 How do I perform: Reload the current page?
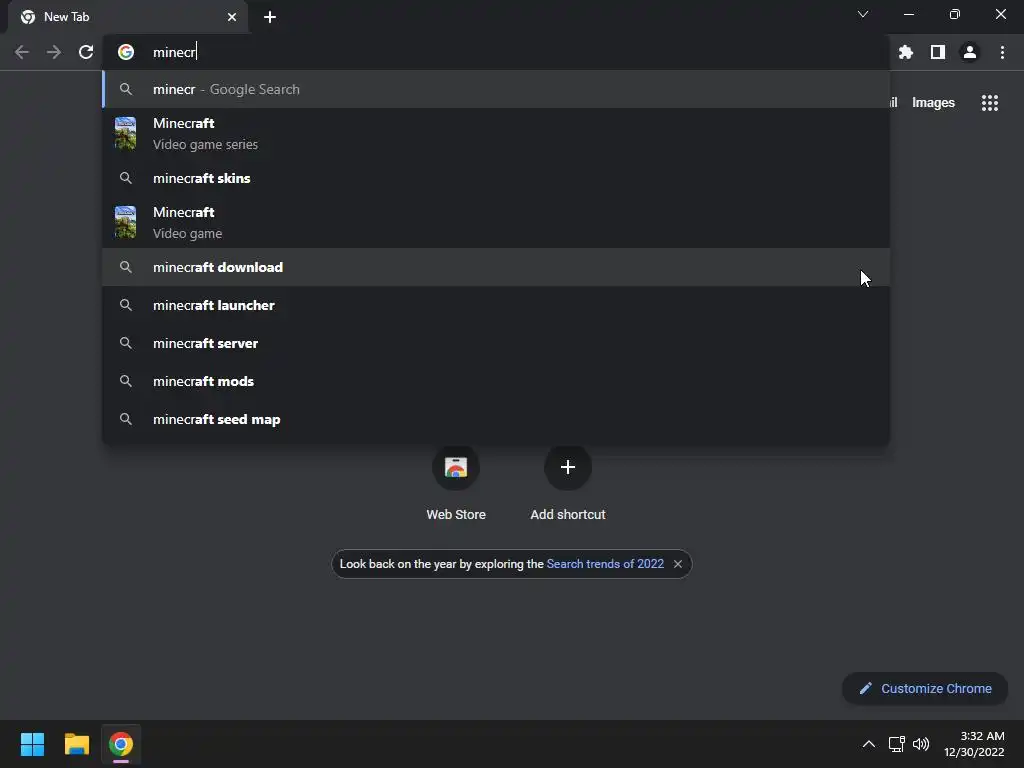tap(86, 52)
